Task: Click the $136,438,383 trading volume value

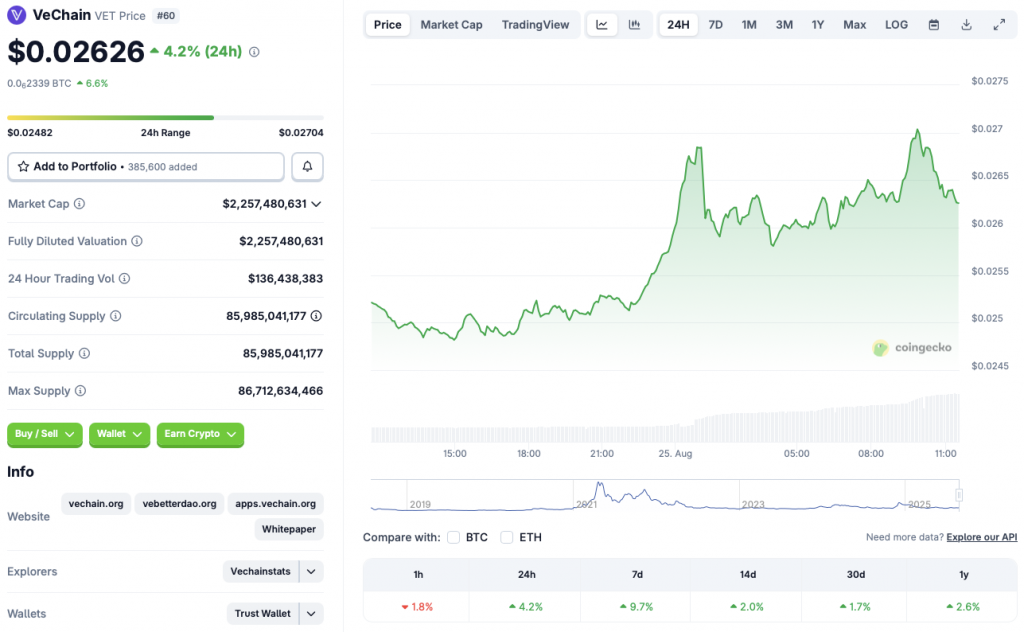Action: pyautogui.click(x=285, y=279)
